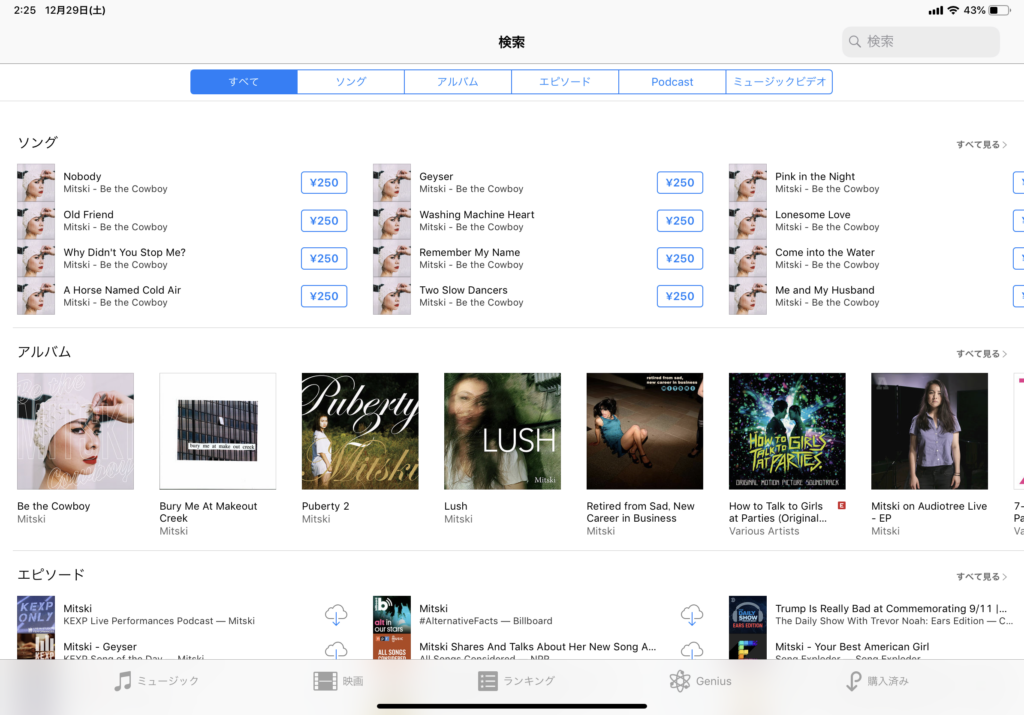Select the song title Me and My Husband
Screen dimensions: 1024x715
click(825, 290)
